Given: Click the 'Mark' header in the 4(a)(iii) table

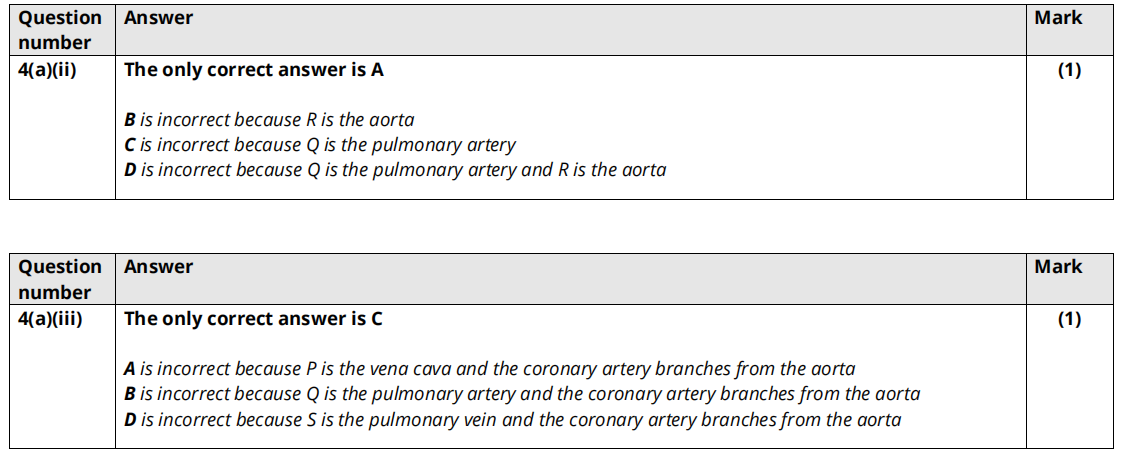Looking at the screenshot, I should pyautogui.click(x=1058, y=267).
